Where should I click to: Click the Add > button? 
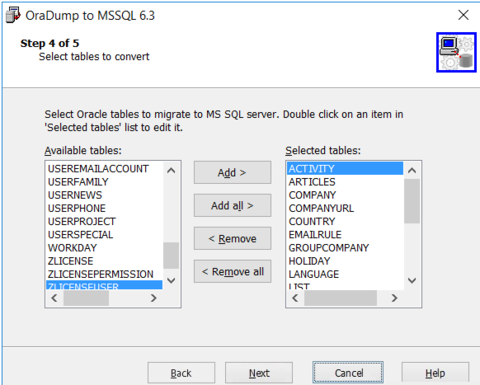coord(232,173)
